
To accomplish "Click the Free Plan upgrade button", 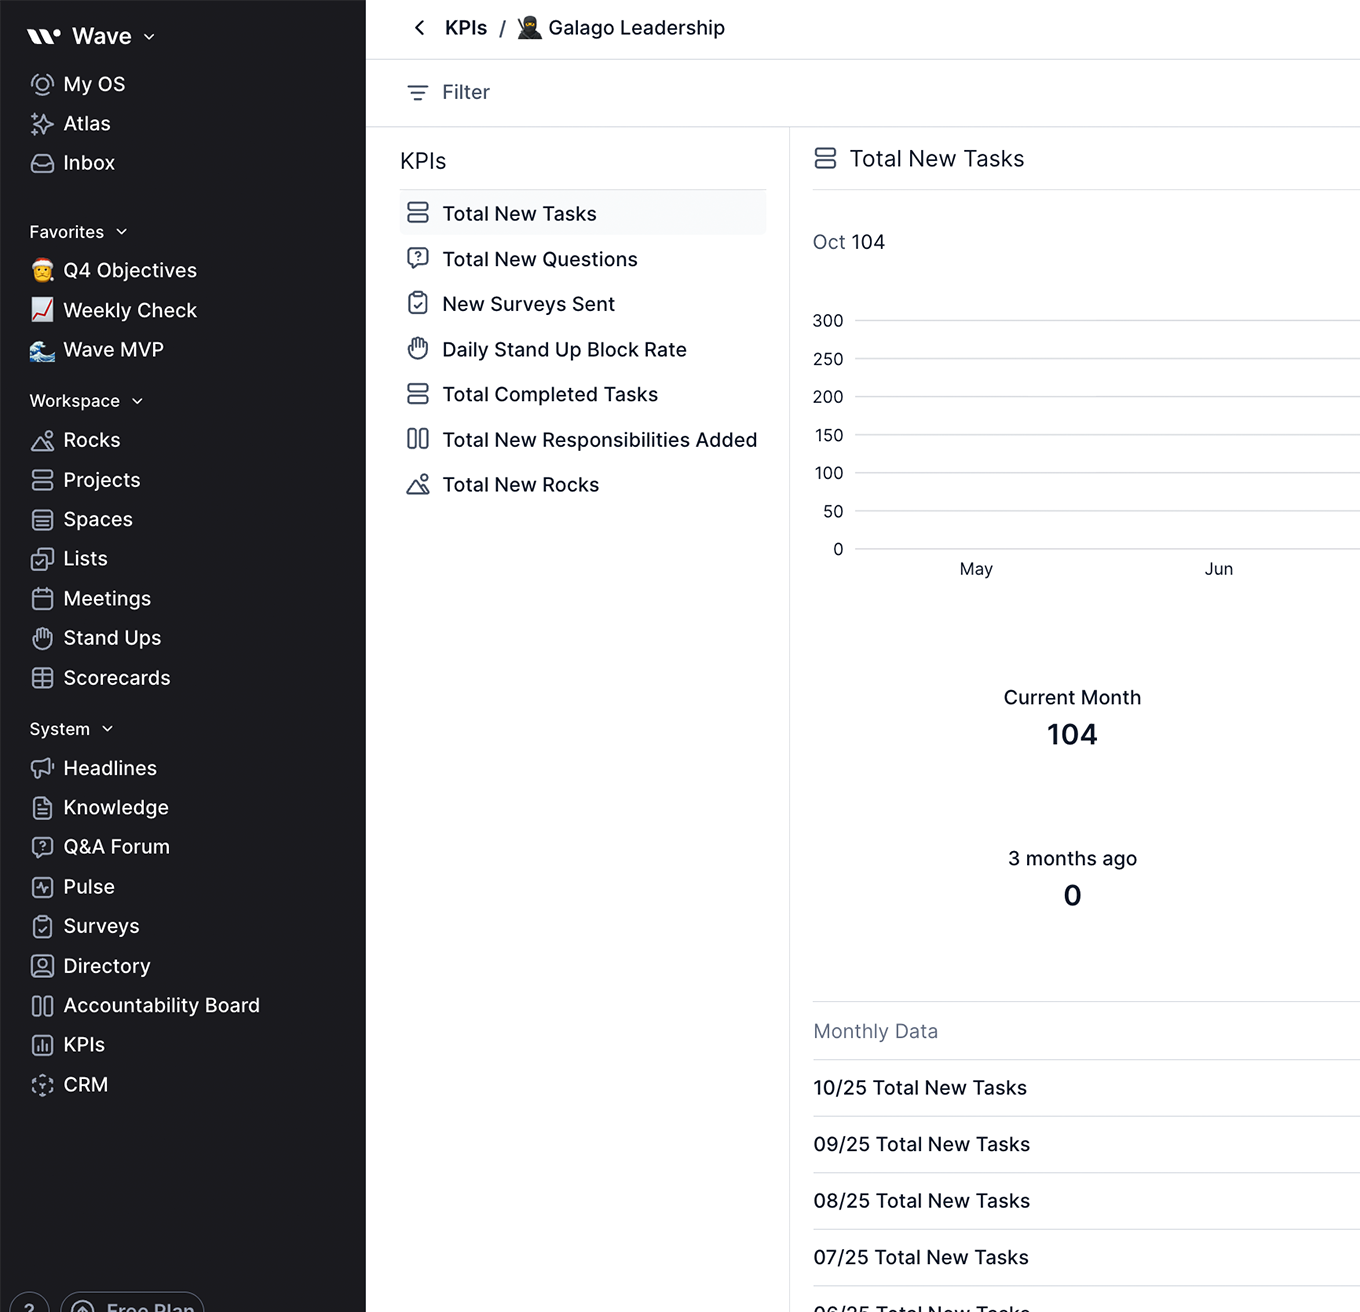I will [132, 1305].
